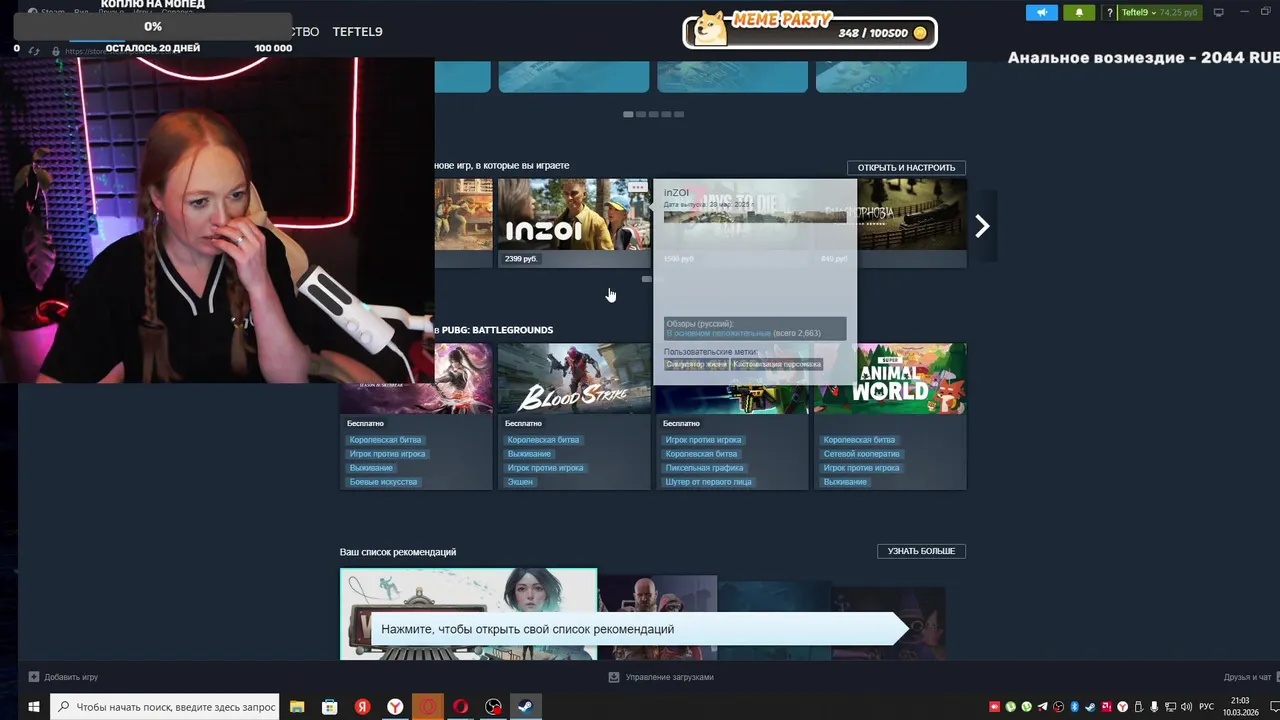Focus the Windows taskbar search box

[x=165, y=707]
